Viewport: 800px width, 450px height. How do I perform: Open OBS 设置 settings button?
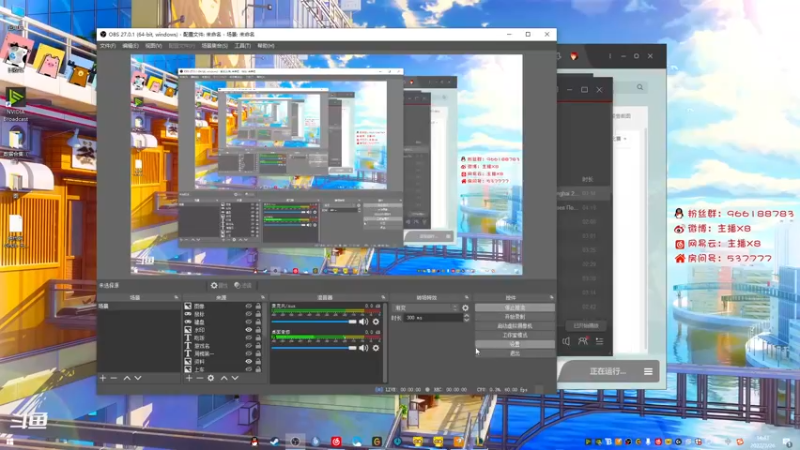point(515,344)
